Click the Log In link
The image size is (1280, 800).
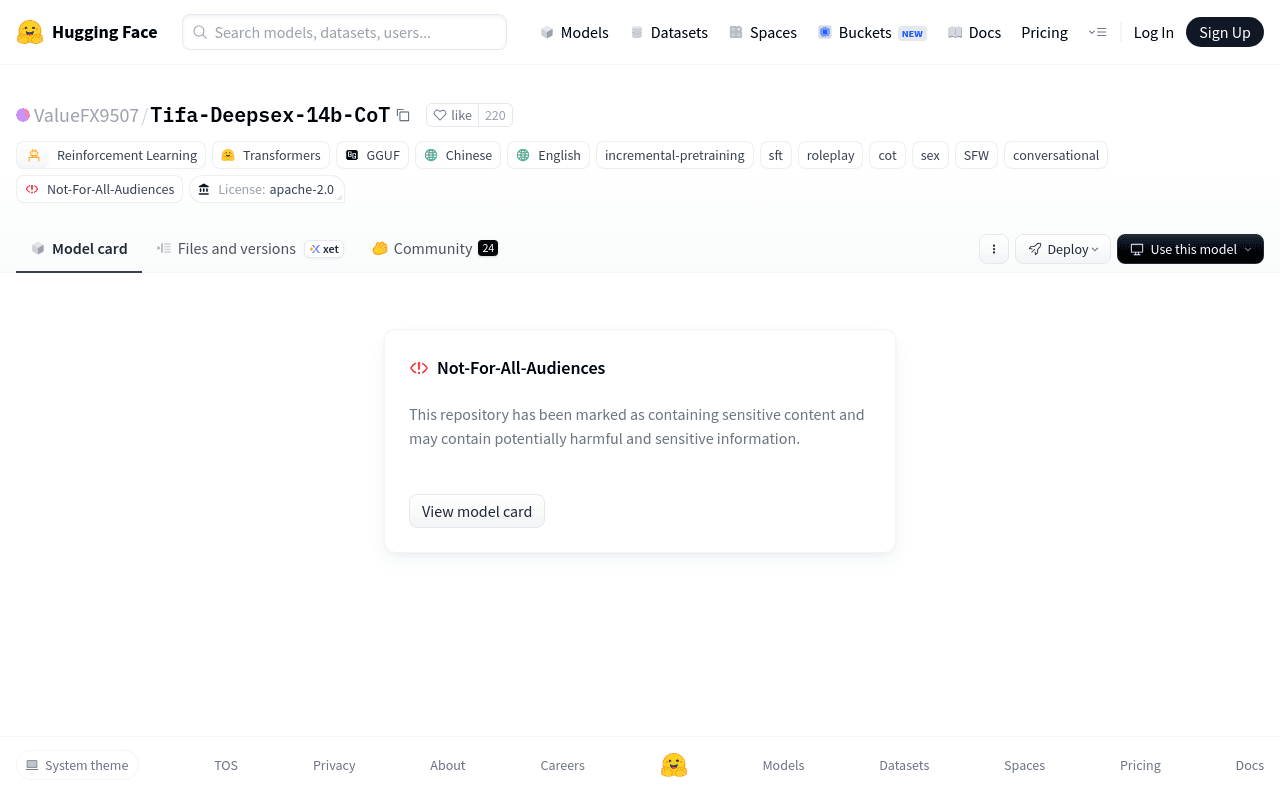click(x=1153, y=32)
